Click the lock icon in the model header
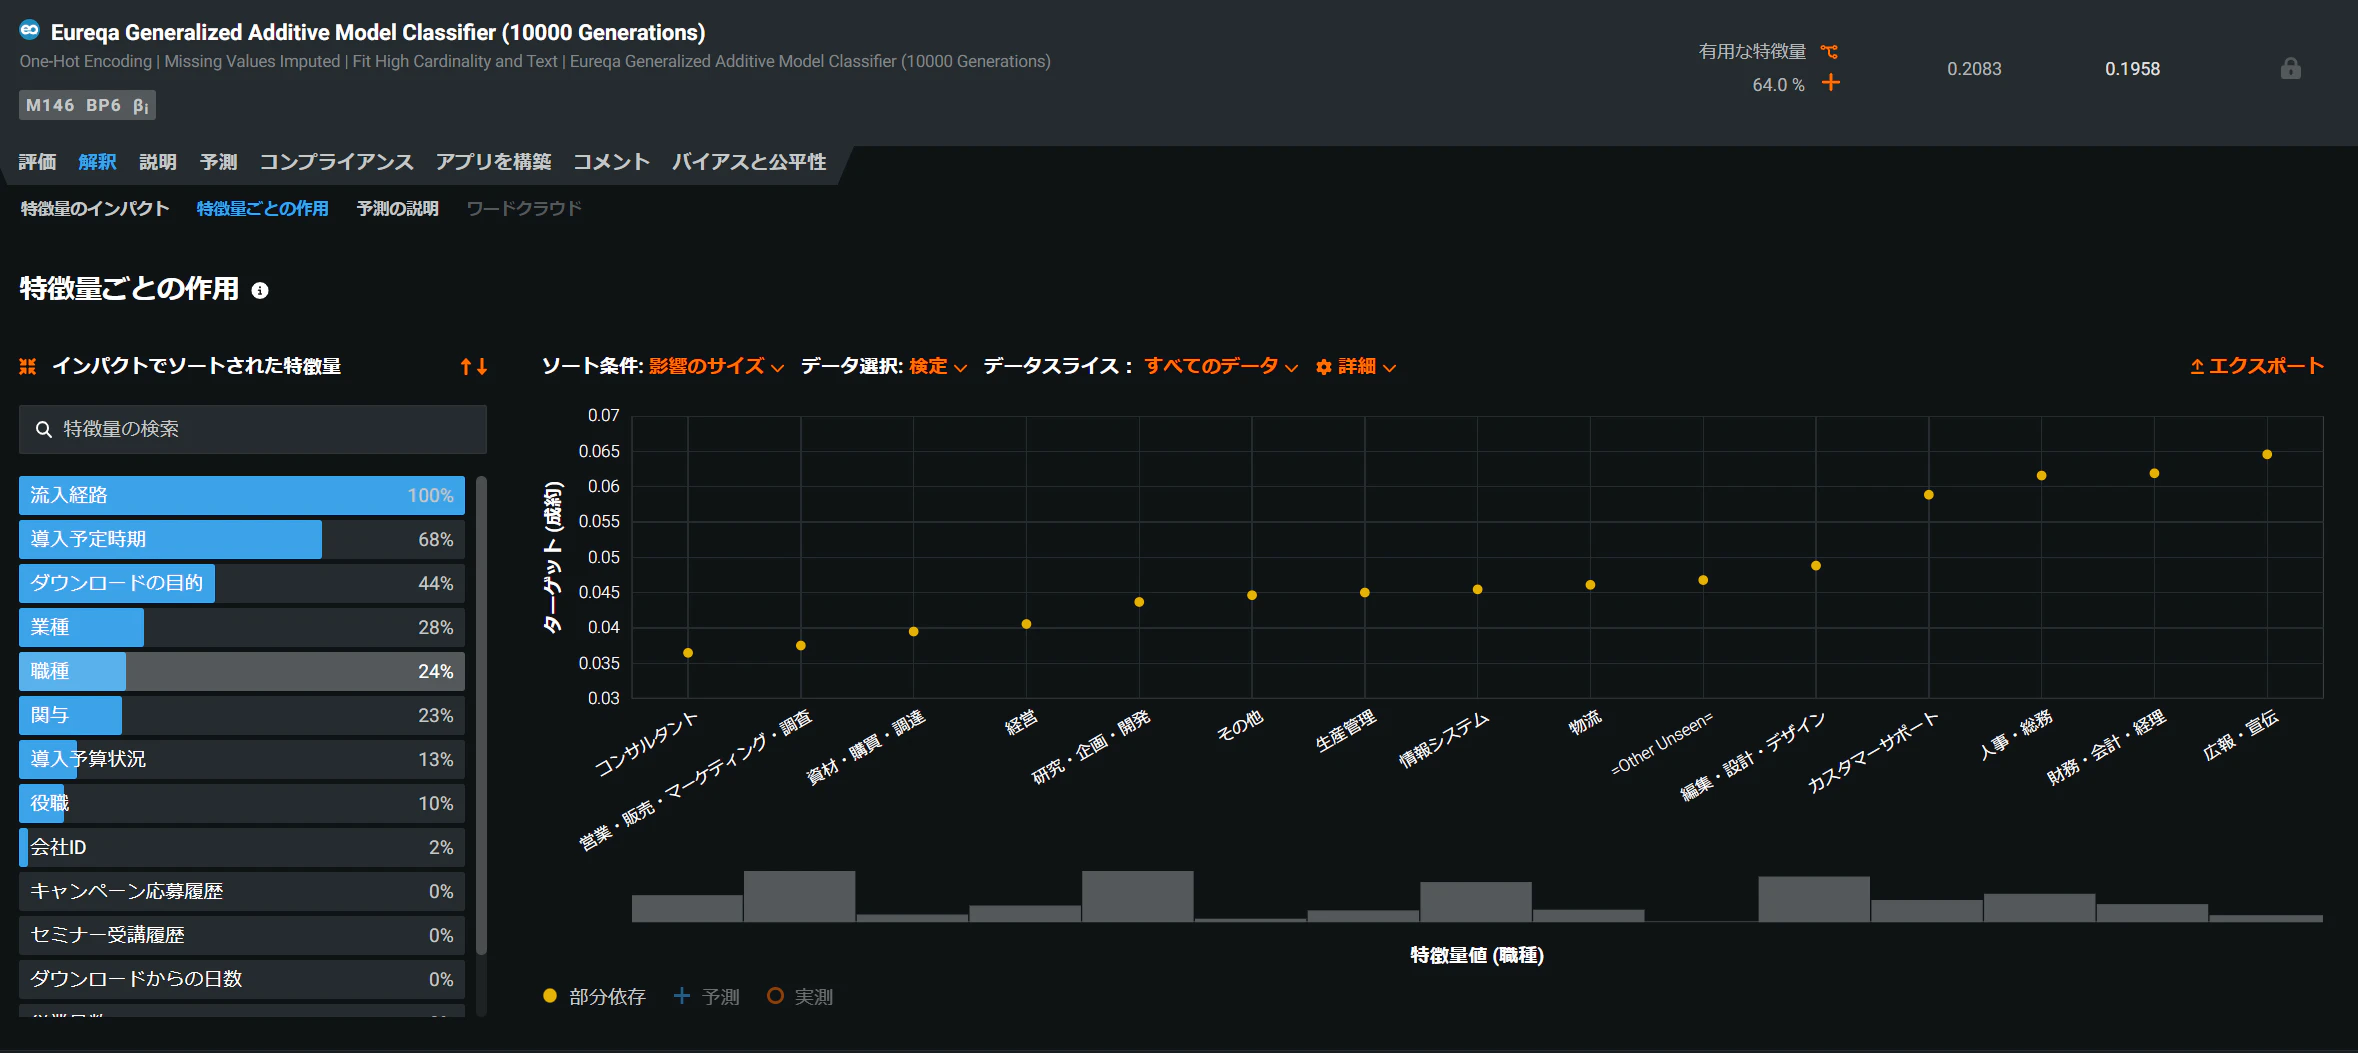The width and height of the screenshot is (2358, 1053). pos(2290,68)
